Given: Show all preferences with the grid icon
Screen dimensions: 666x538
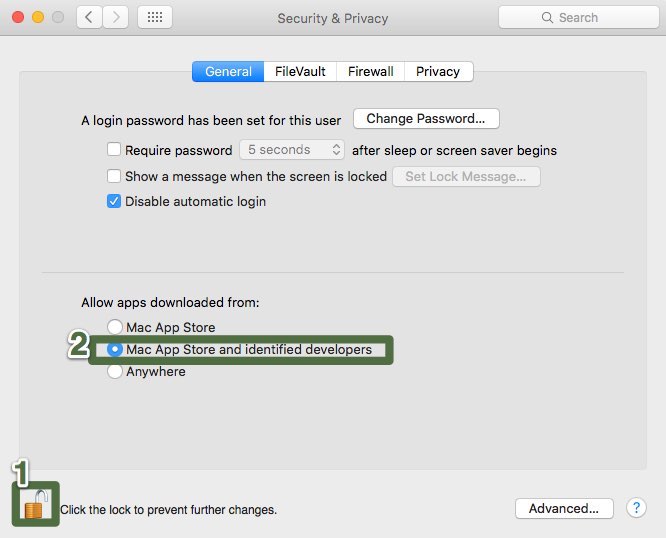Looking at the screenshot, I should coord(155,17).
